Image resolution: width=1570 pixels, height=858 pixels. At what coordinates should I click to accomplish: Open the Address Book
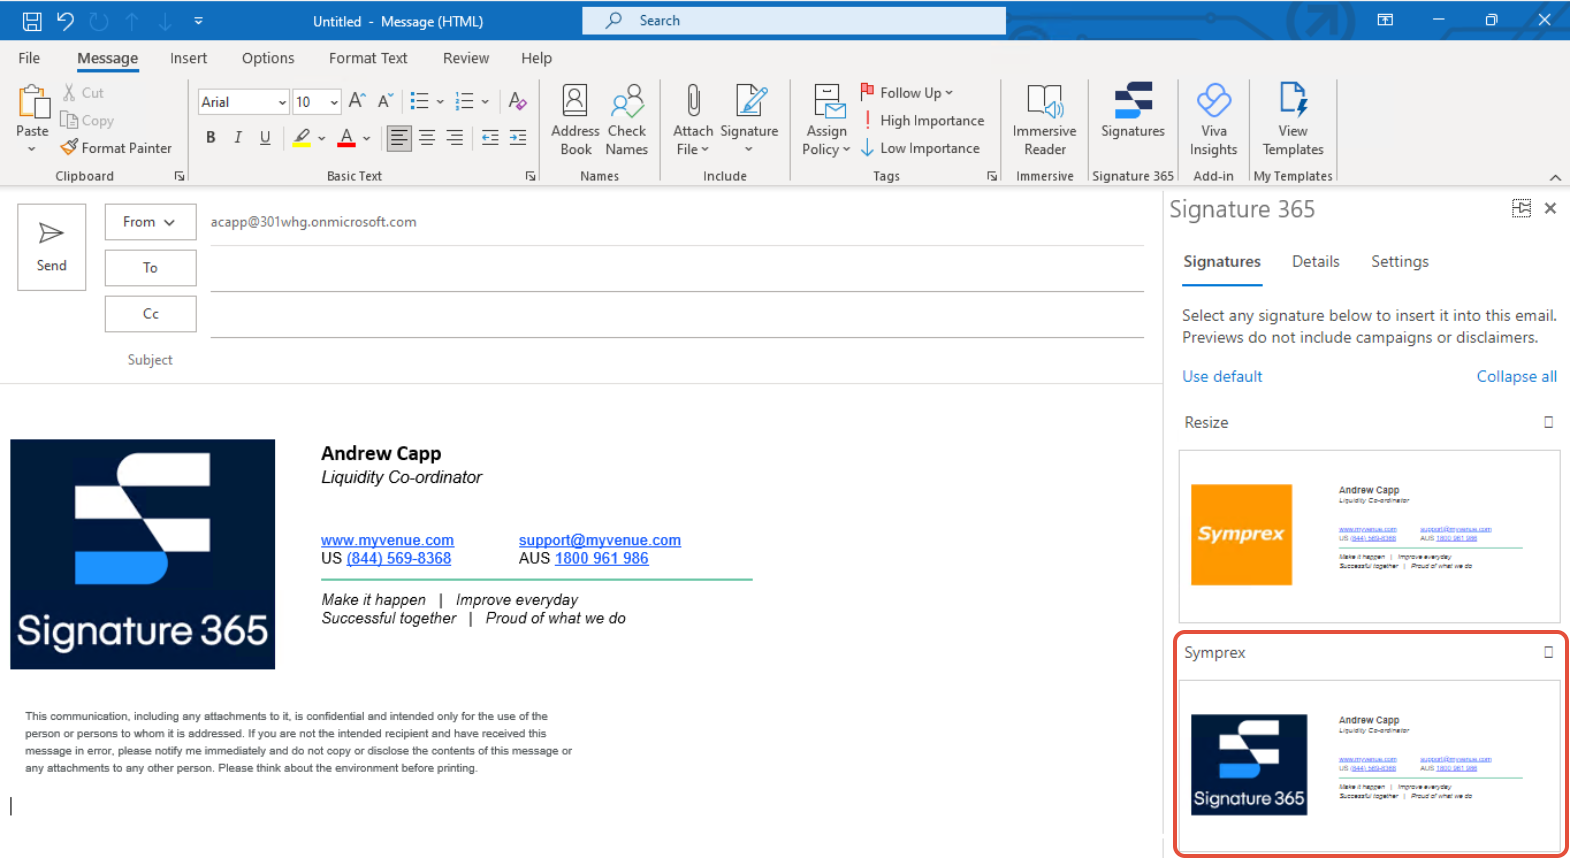(575, 120)
